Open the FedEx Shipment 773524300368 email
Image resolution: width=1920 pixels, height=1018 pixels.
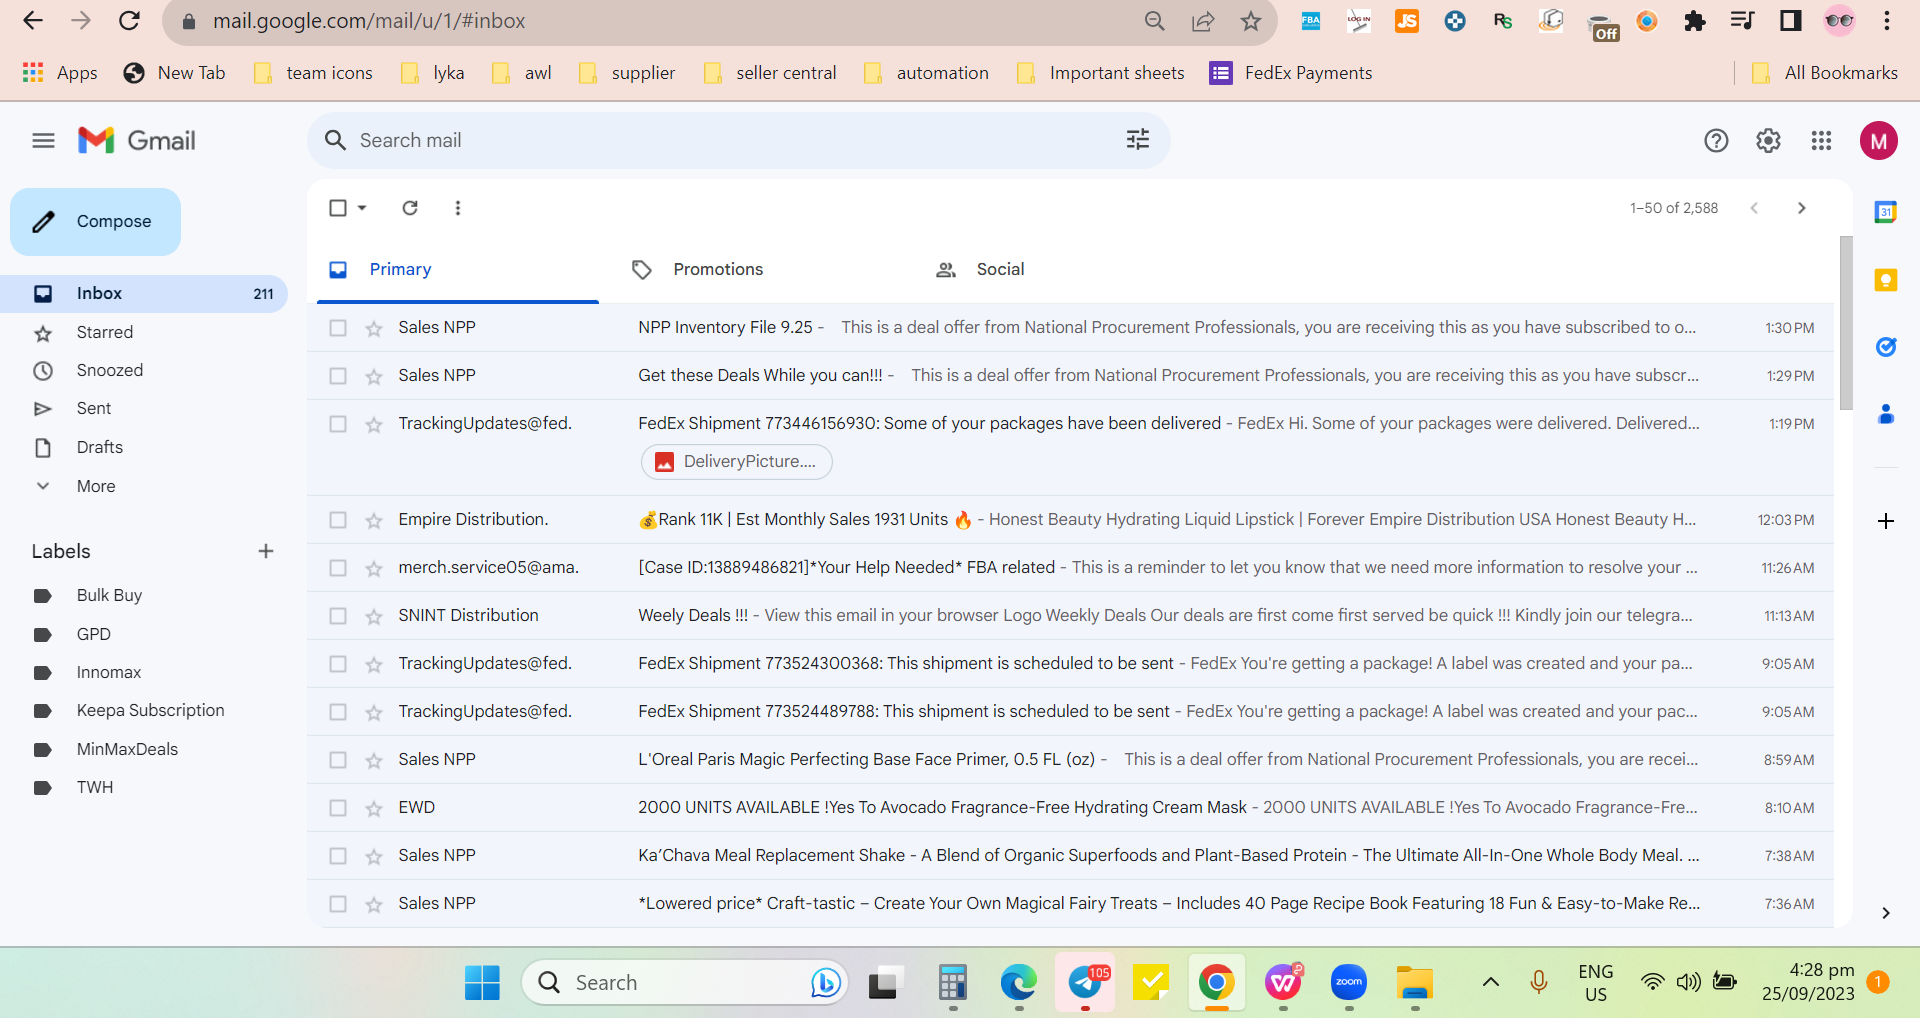tap(1070, 664)
